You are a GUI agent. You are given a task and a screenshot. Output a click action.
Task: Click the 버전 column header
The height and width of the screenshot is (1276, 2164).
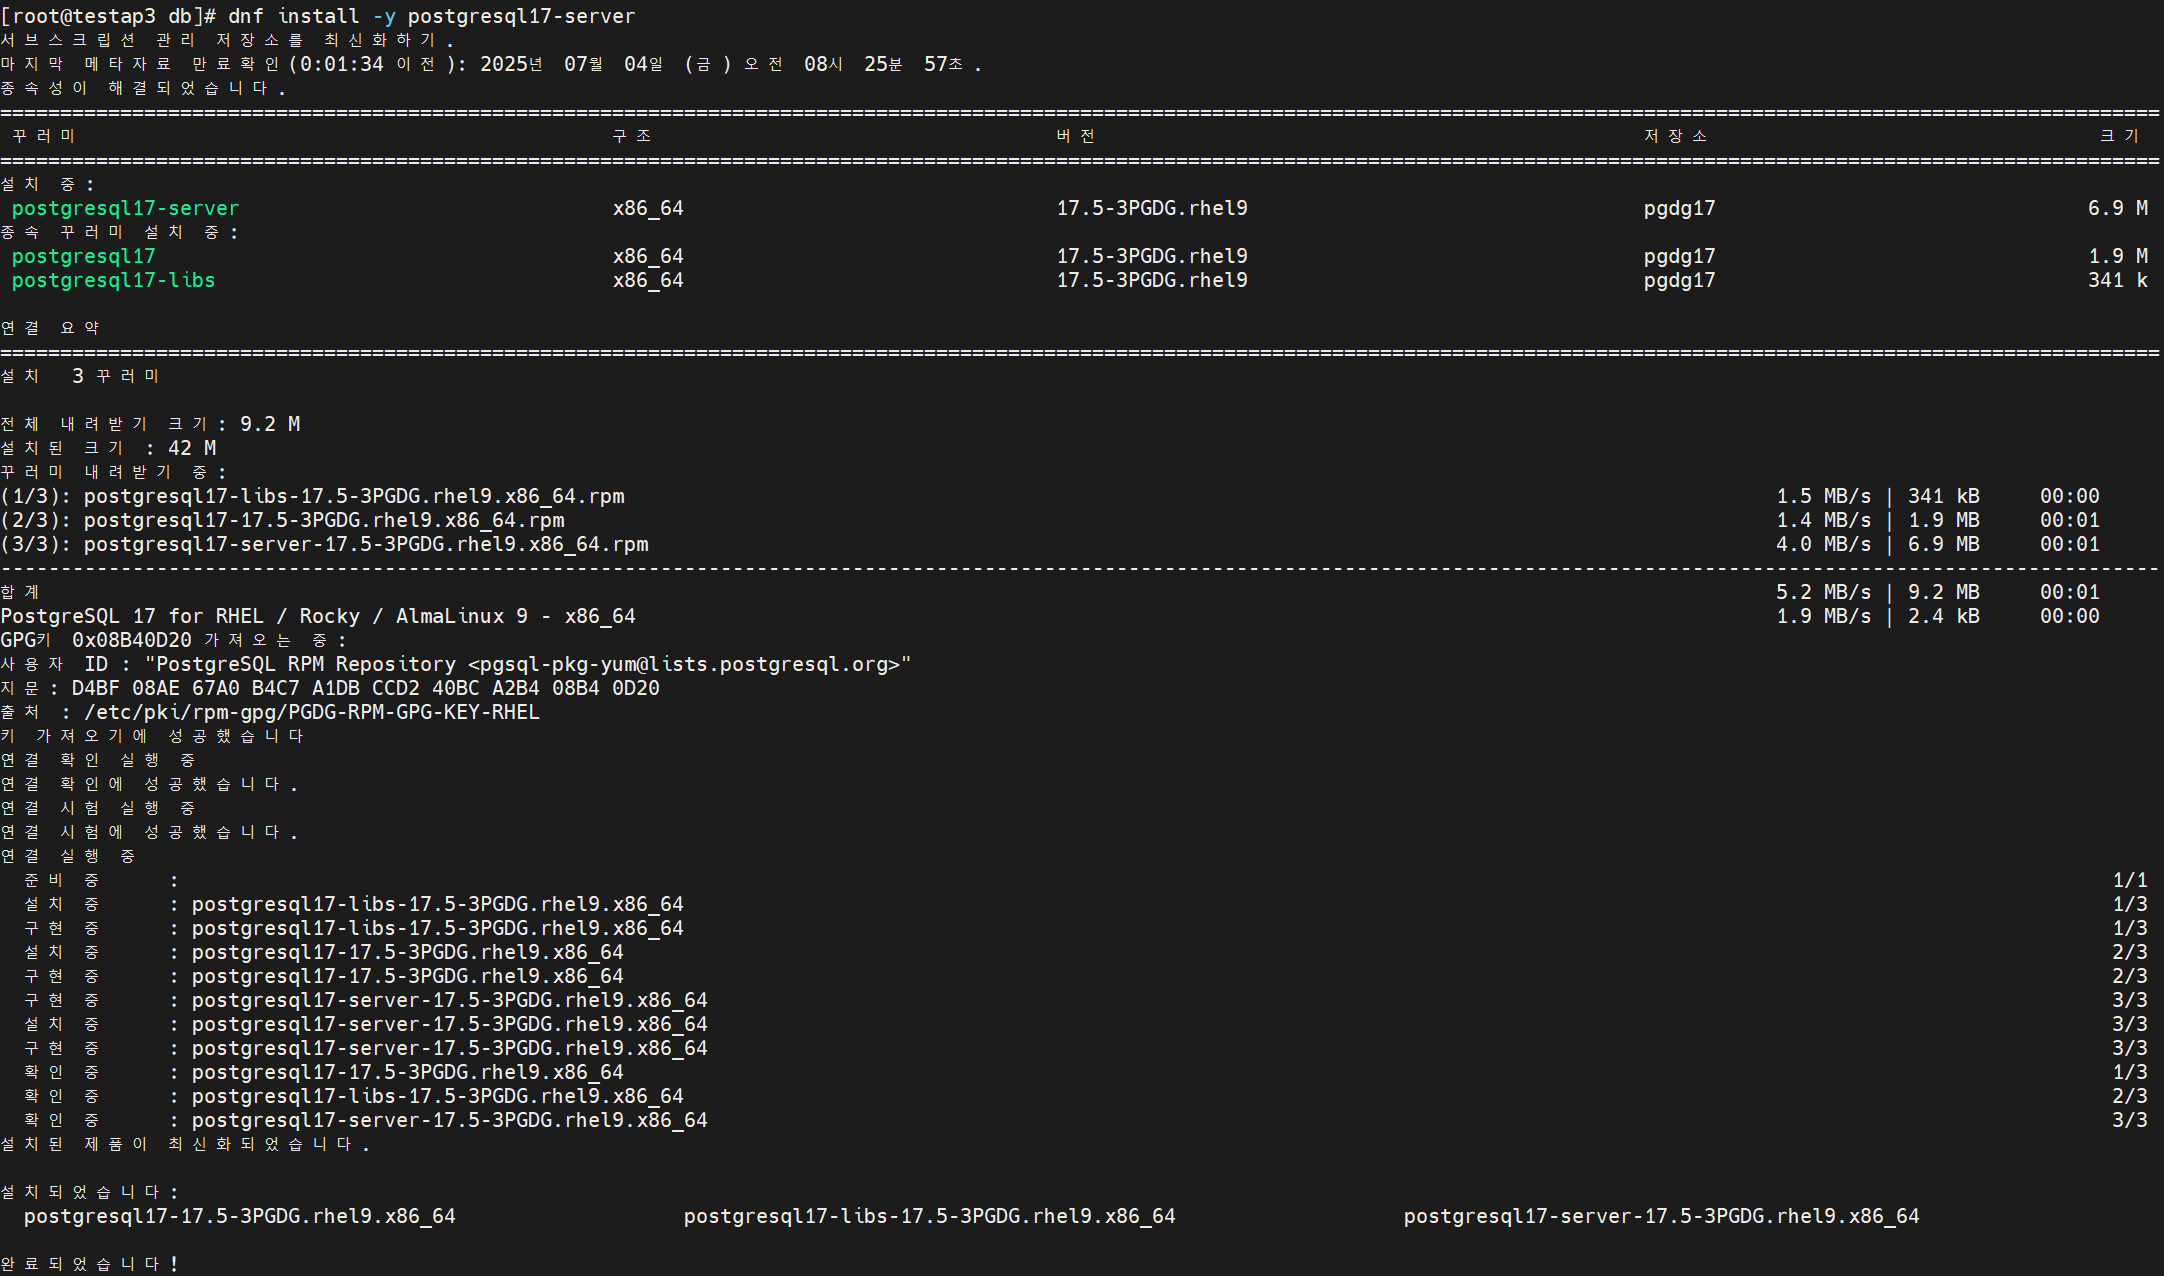tap(1075, 136)
